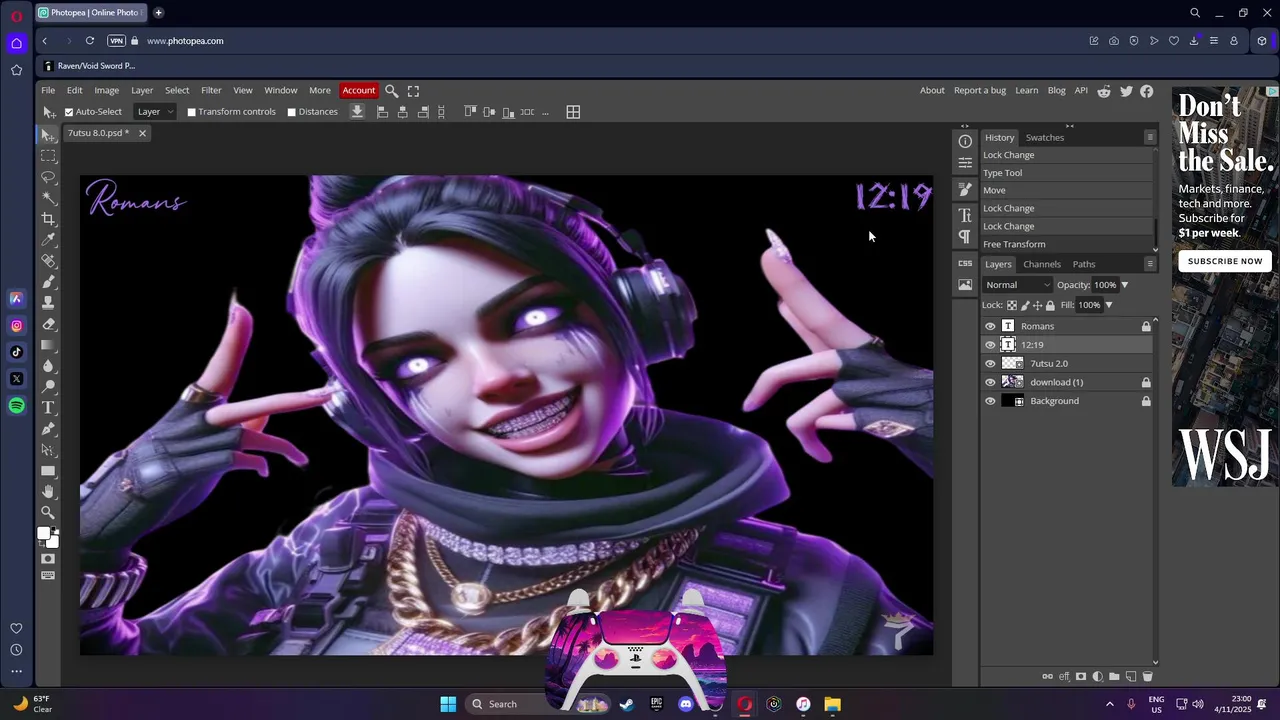Select the Spot Healing Brush tool

pos(48,261)
